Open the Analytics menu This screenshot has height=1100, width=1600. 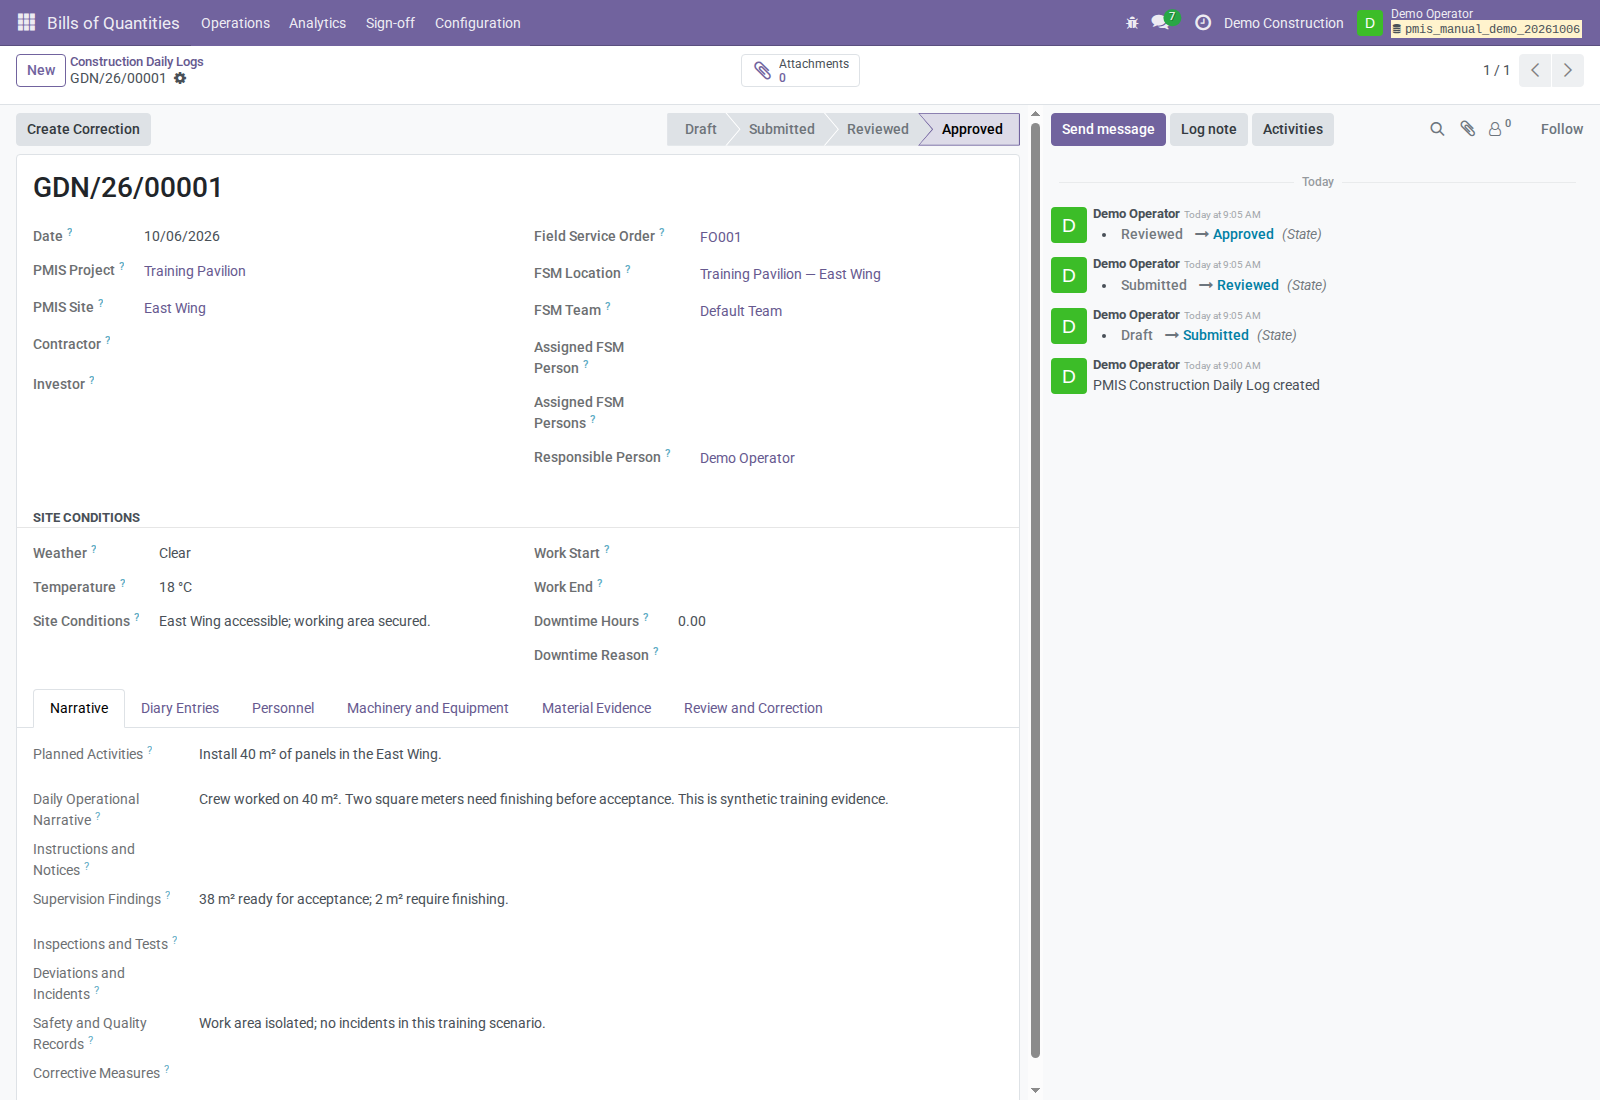click(x=317, y=23)
